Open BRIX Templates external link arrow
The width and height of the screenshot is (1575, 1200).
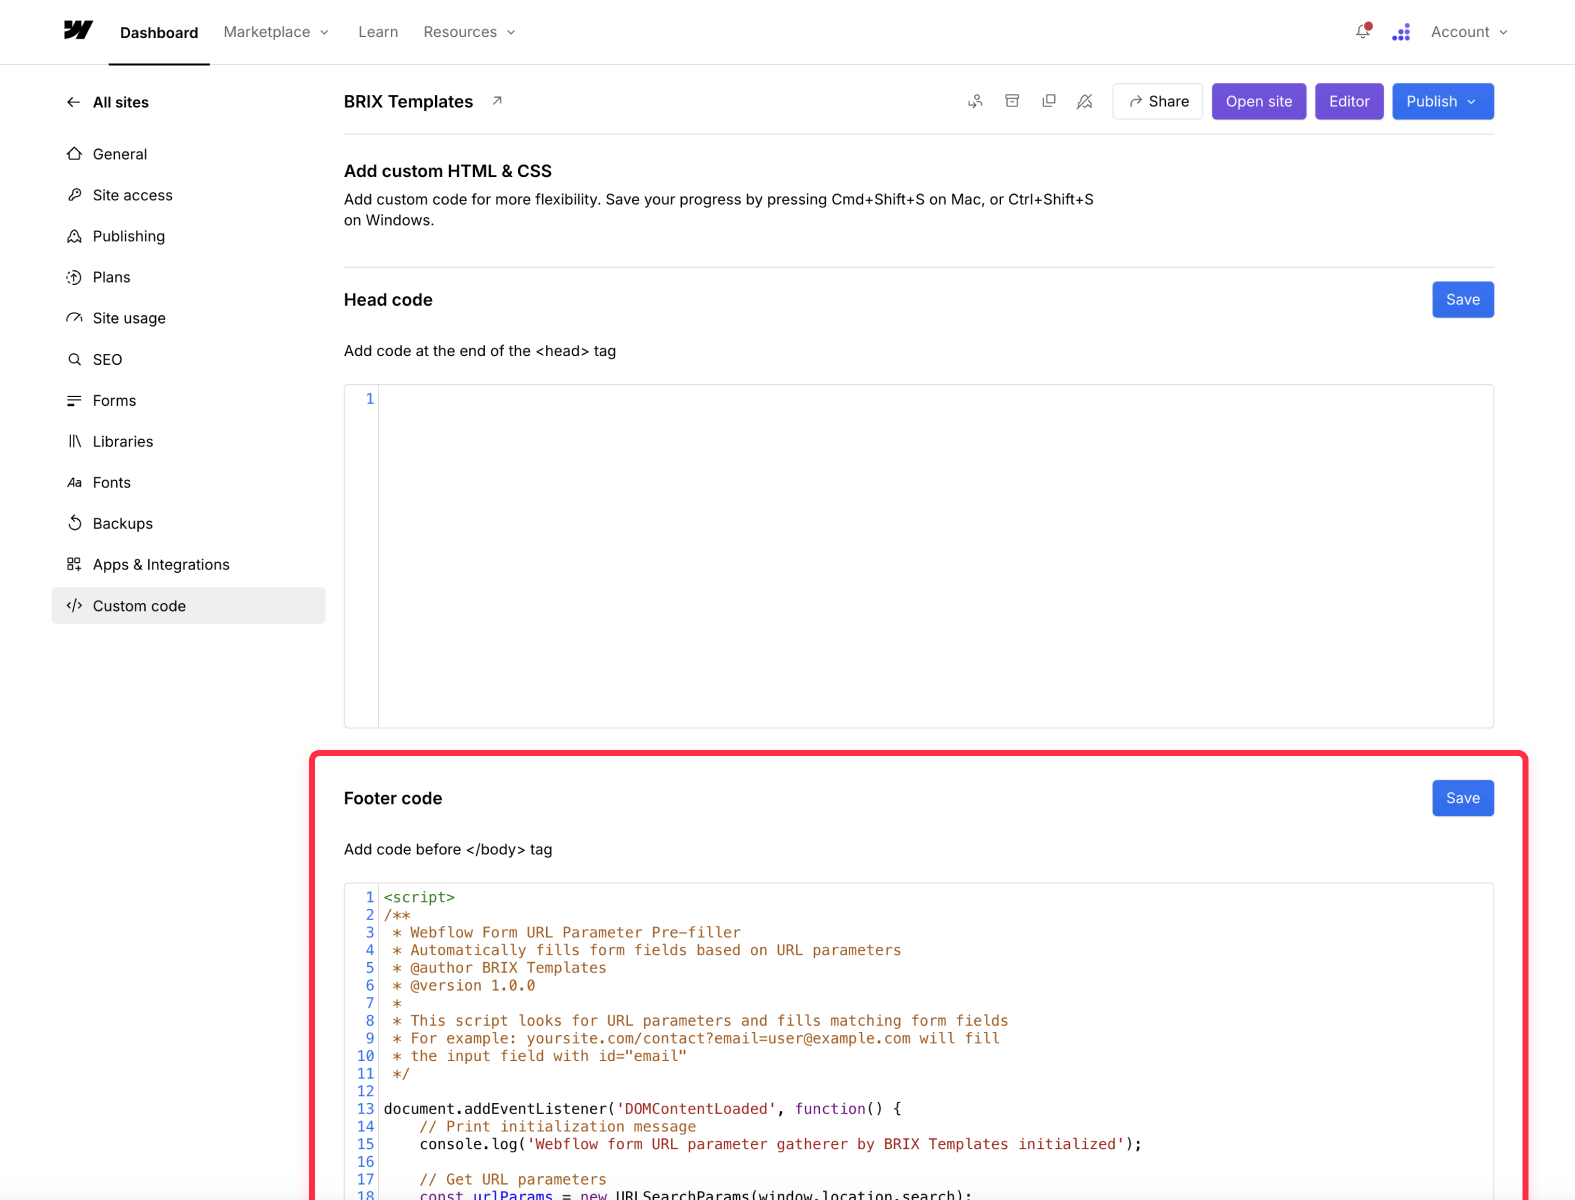tap(497, 101)
